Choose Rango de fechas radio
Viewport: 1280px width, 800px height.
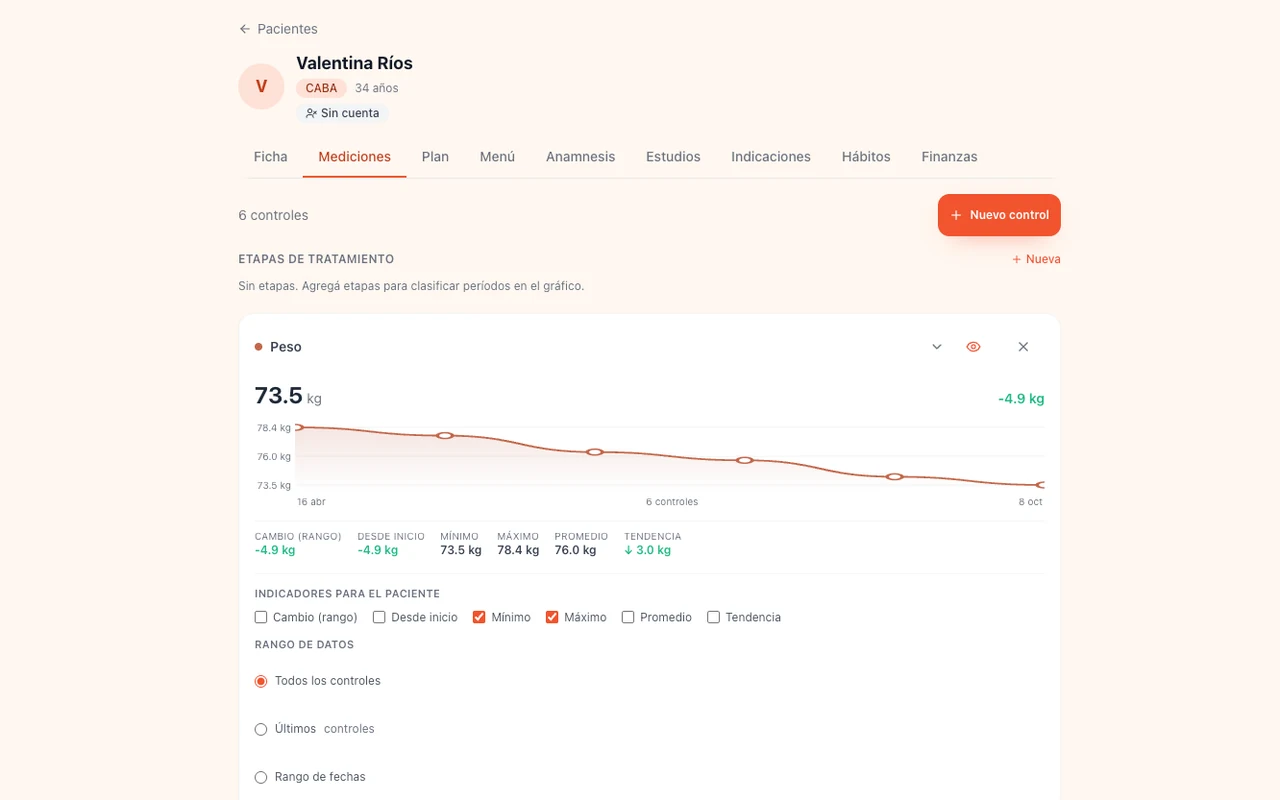coord(261,777)
